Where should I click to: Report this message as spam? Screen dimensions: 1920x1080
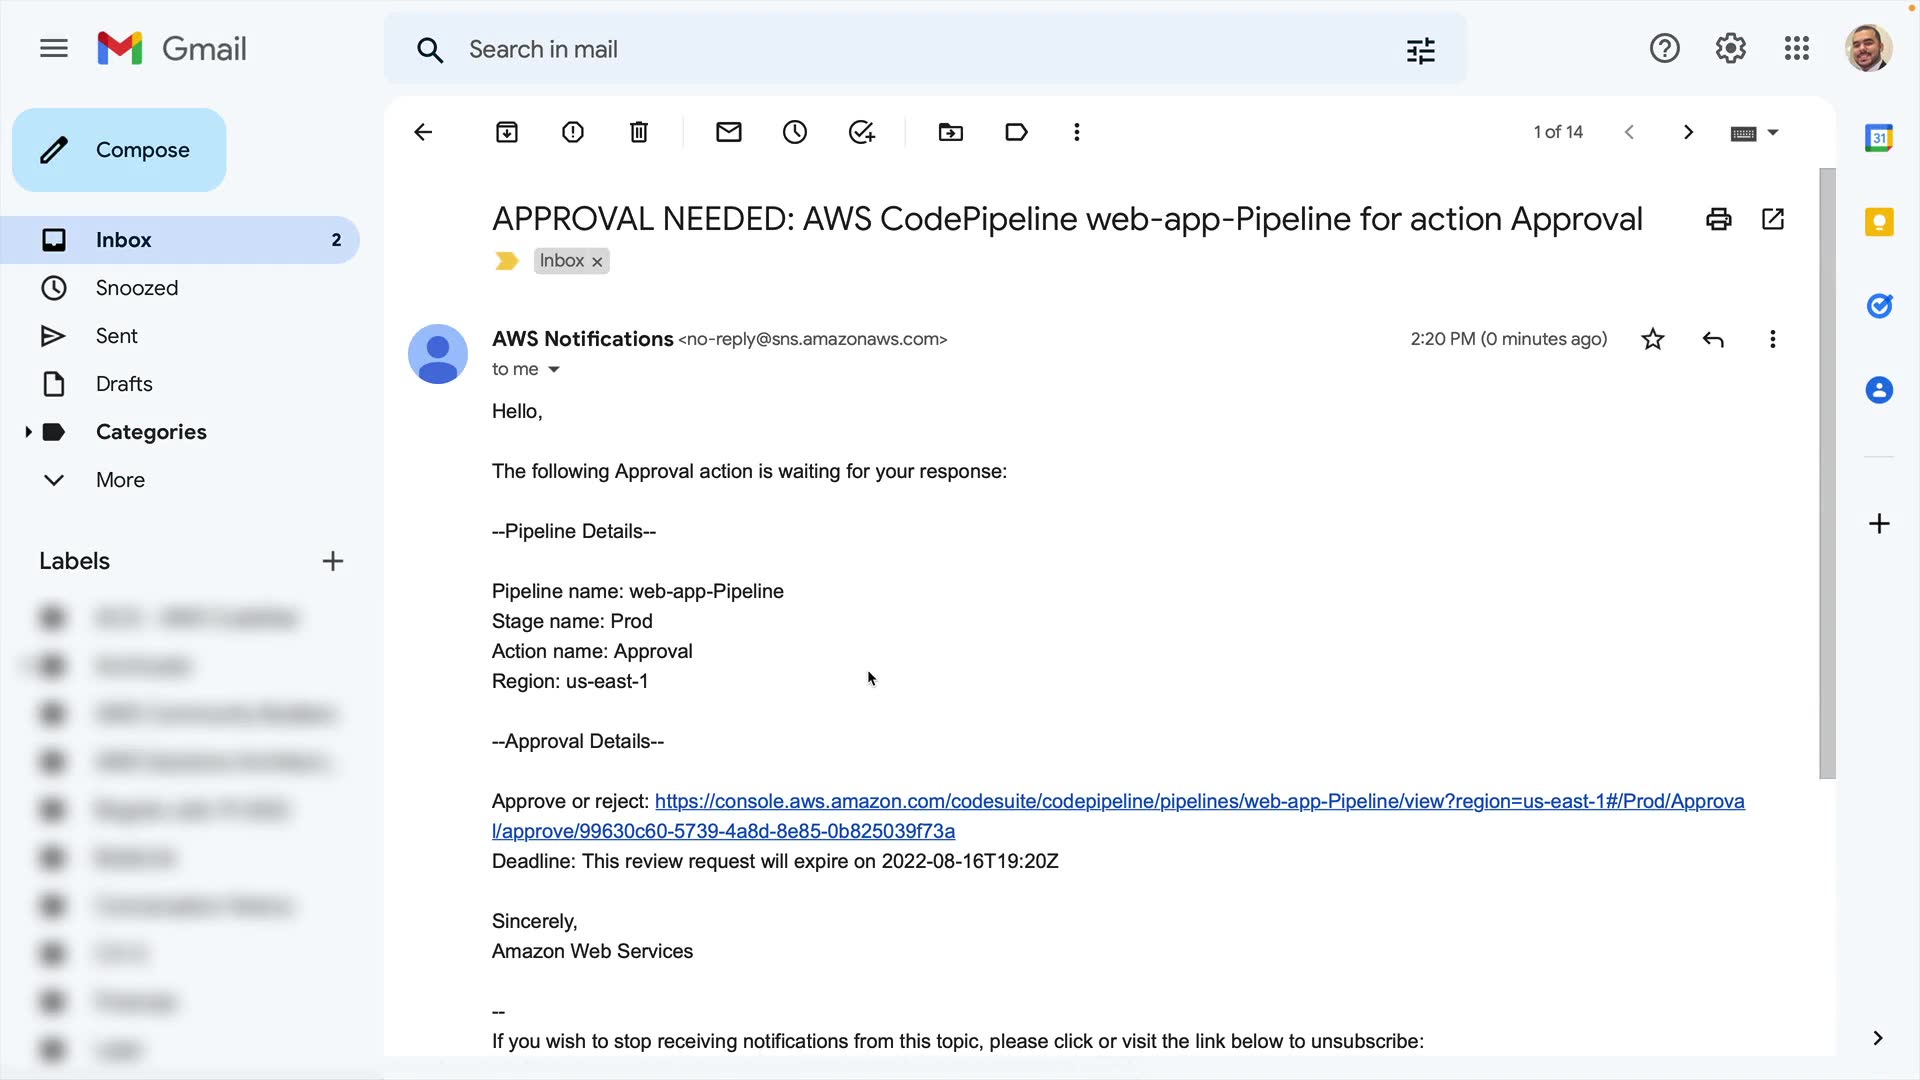click(573, 132)
